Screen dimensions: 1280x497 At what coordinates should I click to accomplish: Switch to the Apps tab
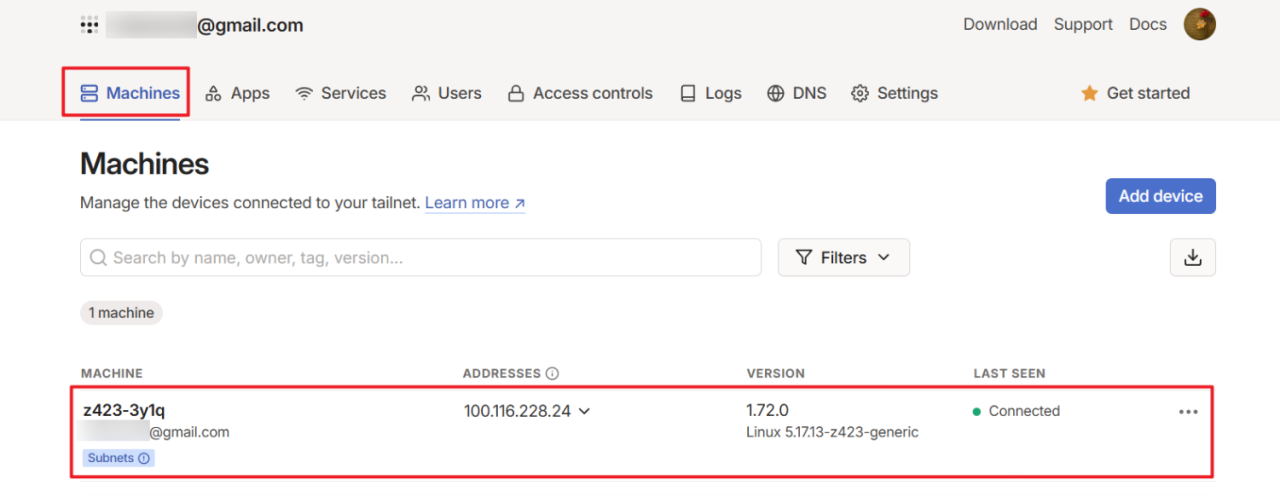click(x=237, y=94)
